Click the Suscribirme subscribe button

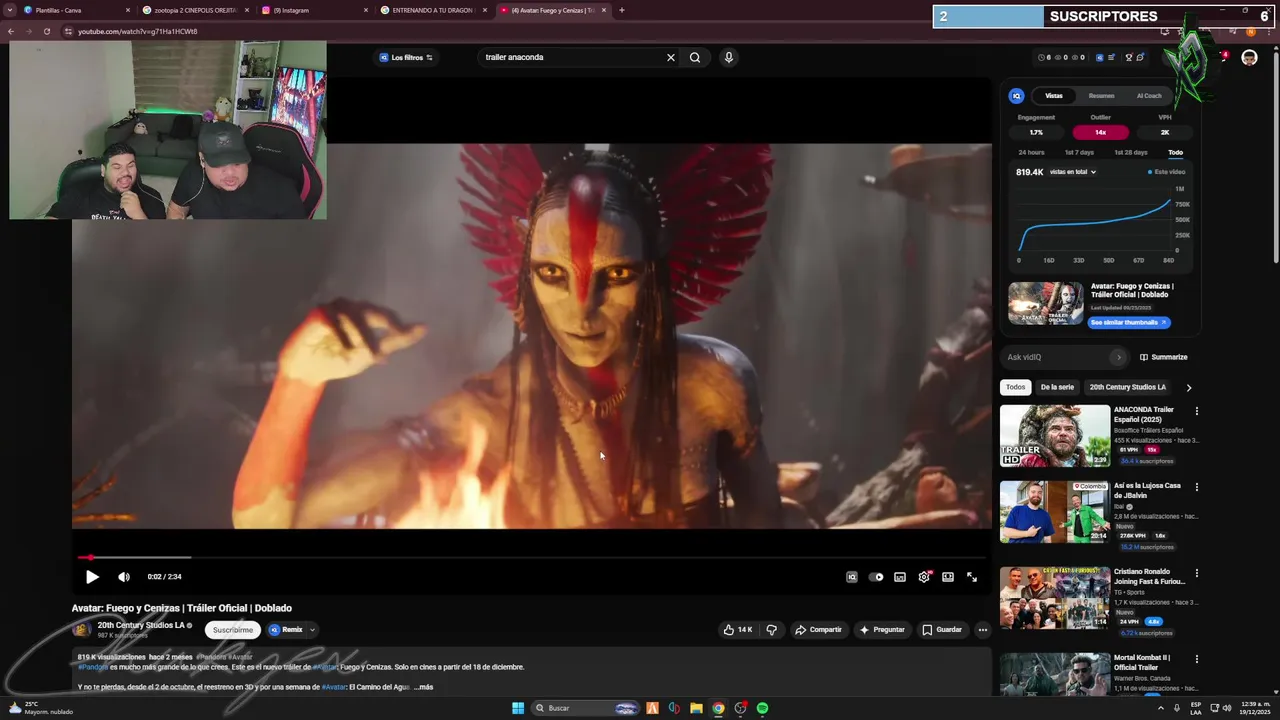tap(233, 630)
